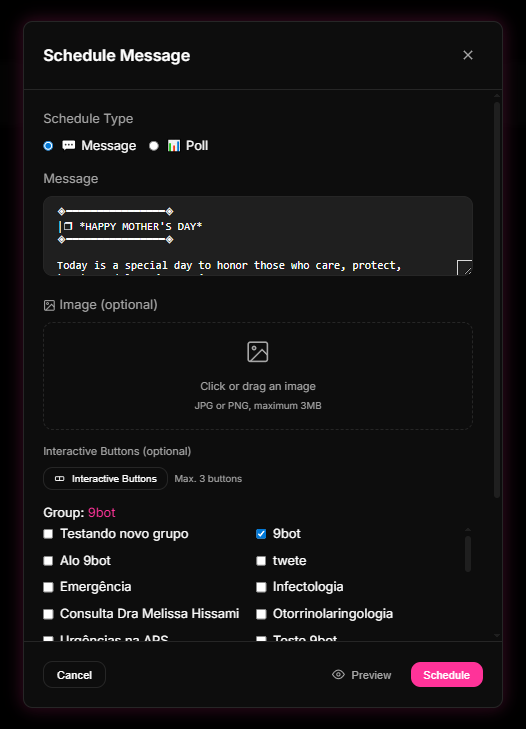
Task: Click the image upload drop zone icon
Action: (258, 351)
